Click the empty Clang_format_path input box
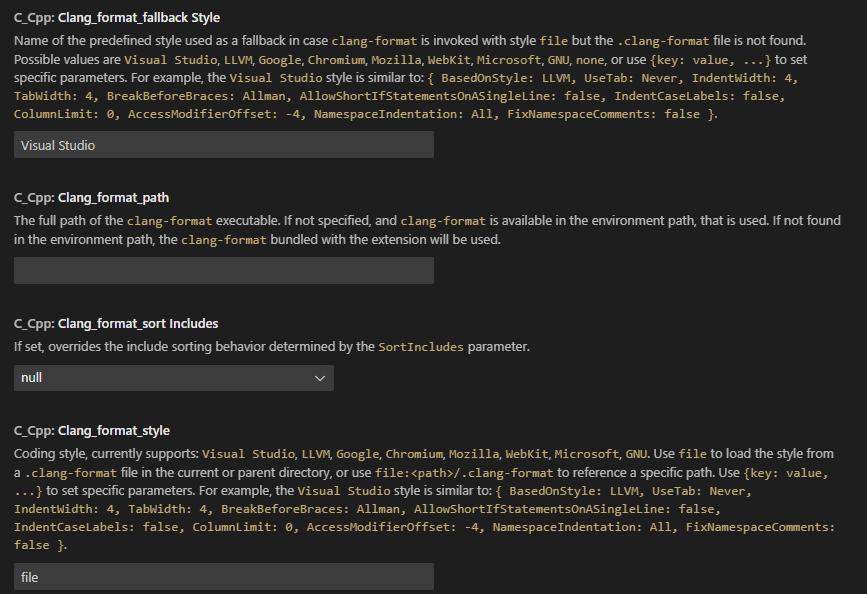 coord(224,270)
